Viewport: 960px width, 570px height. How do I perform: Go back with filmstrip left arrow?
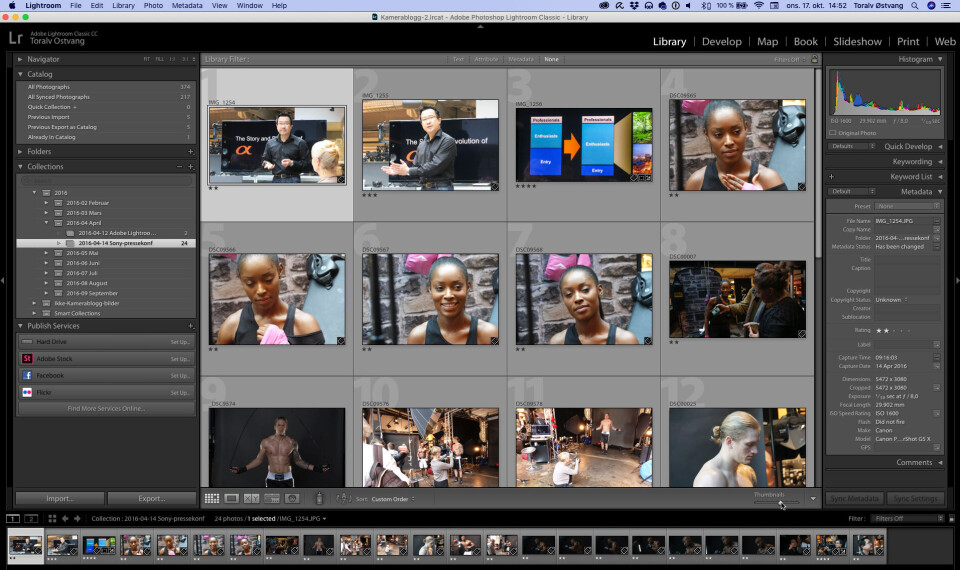[x=65, y=519]
